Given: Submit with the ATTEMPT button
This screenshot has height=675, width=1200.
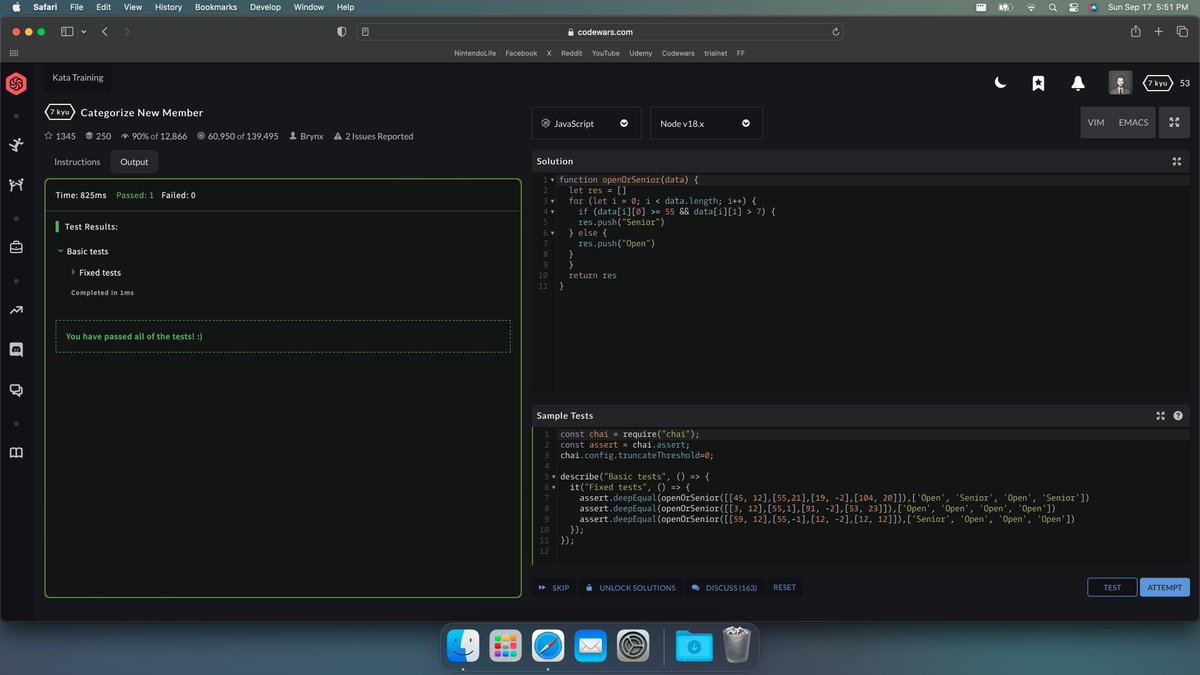Looking at the screenshot, I should (x=1165, y=588).
